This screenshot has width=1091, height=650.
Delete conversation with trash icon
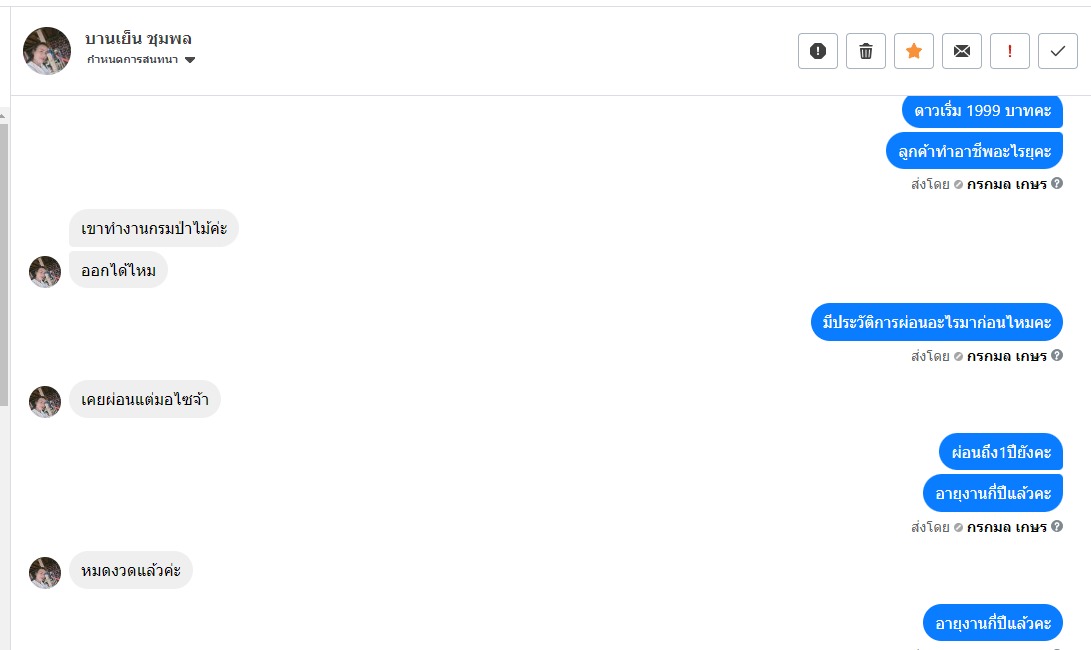tap(866, 51)
